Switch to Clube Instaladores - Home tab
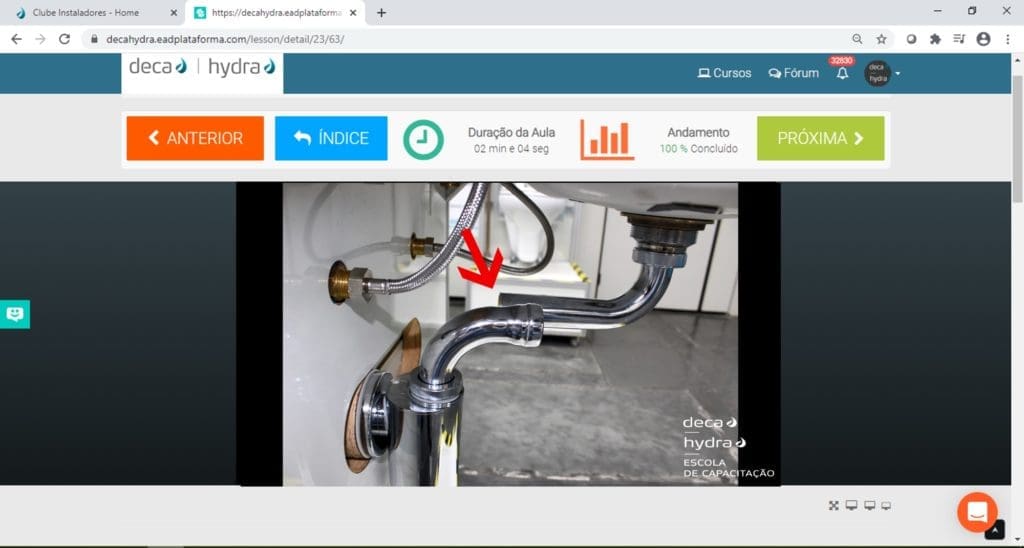 pyautogui.click(x=93, y=12)
